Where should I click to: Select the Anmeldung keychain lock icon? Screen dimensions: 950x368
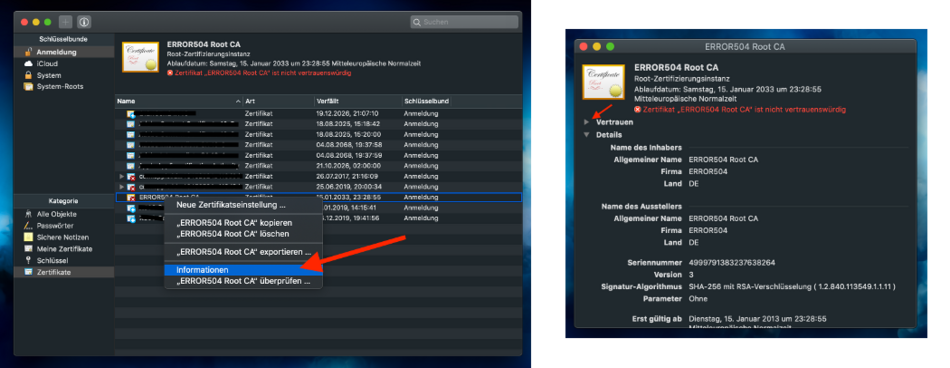pos(28,52)
